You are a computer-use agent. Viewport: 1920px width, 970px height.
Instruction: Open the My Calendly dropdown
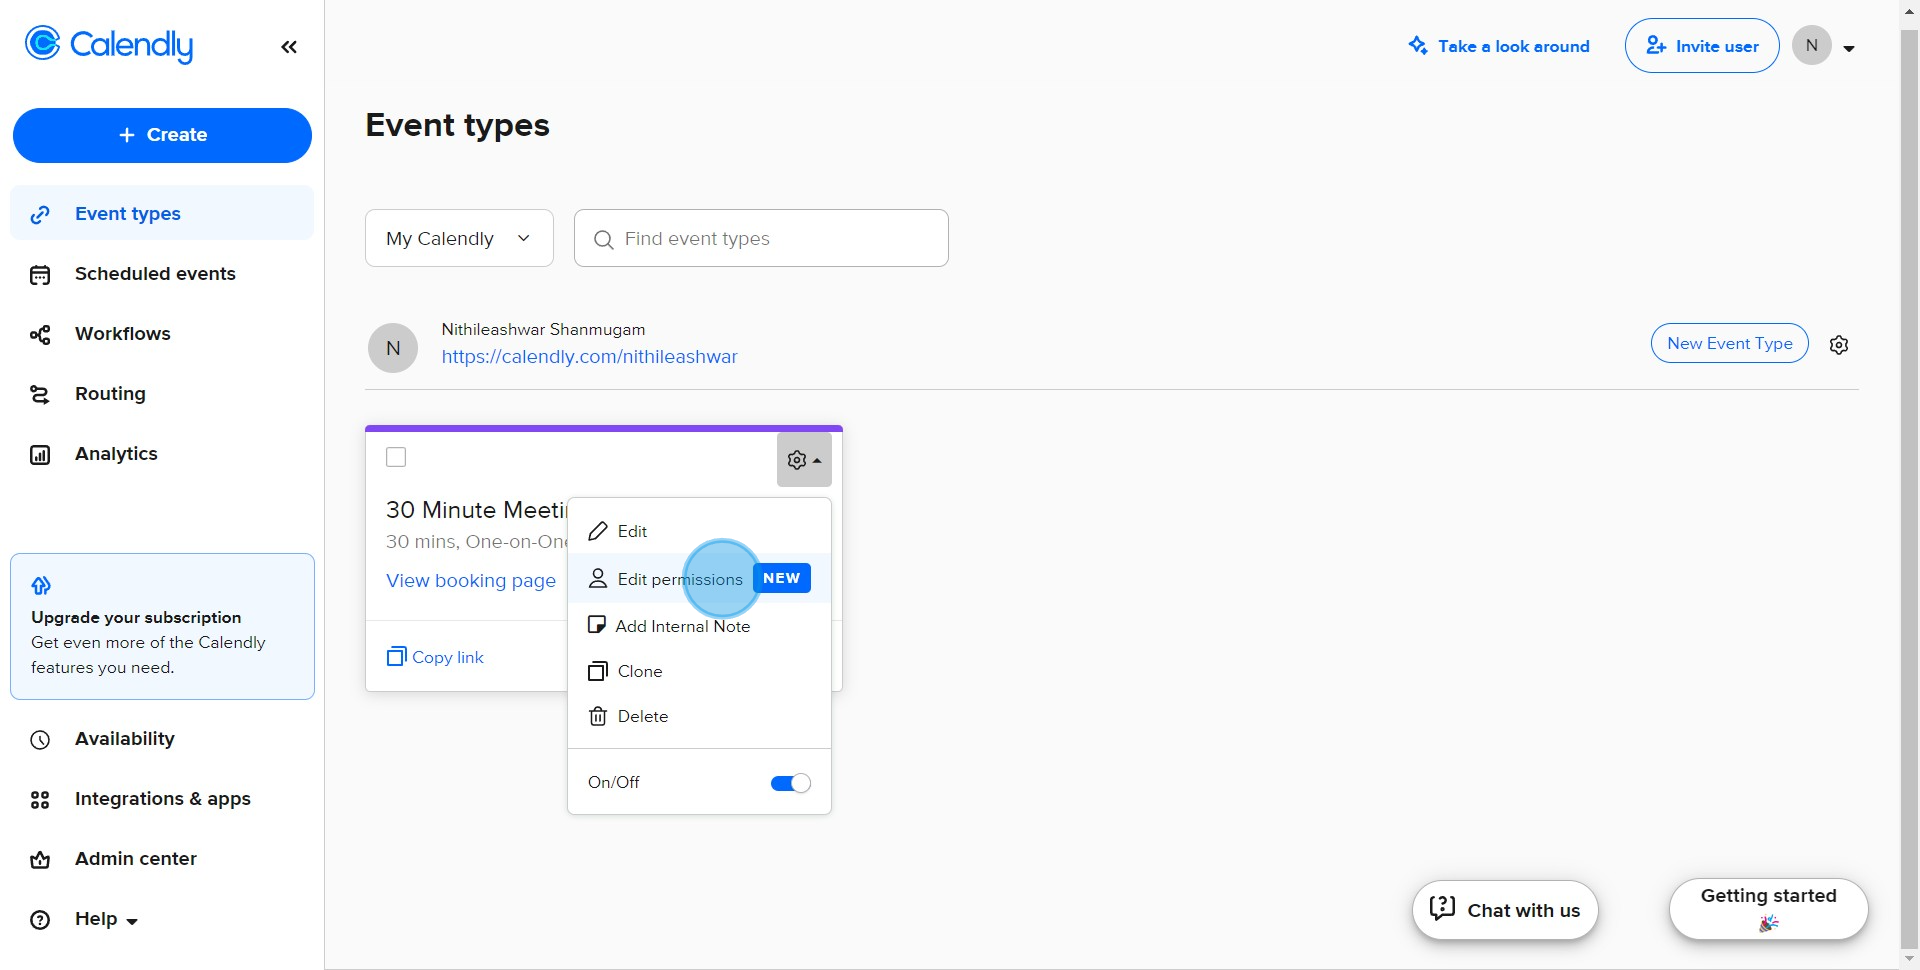tap(459, 238)
